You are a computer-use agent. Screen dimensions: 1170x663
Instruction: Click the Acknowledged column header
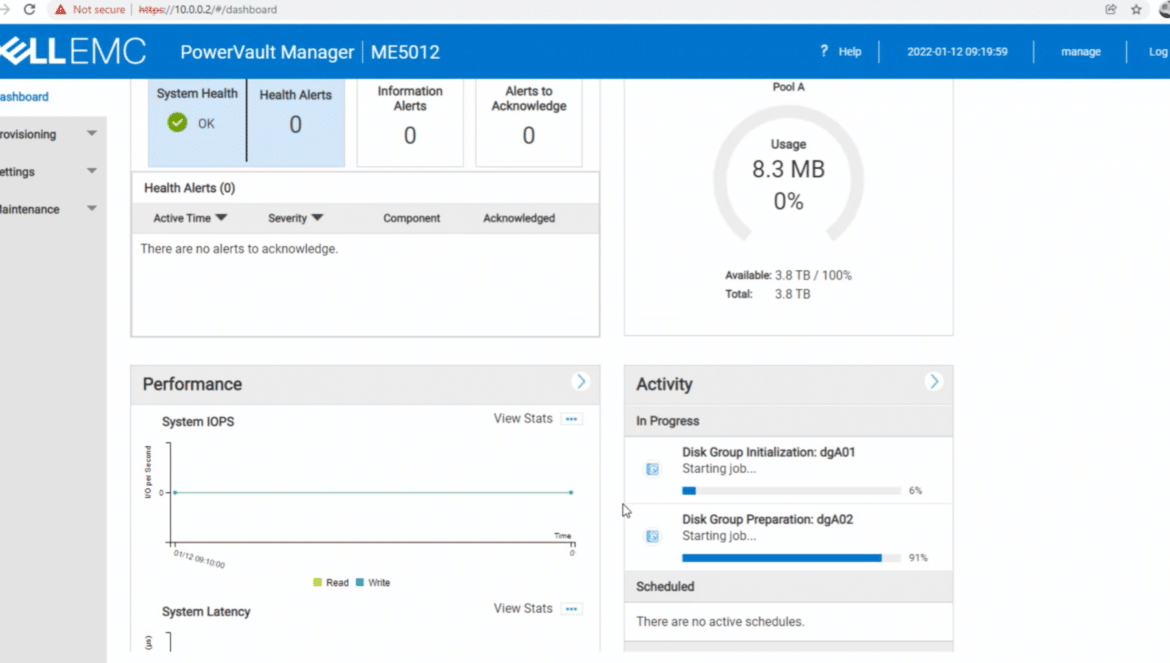click(x=519, y=218)
